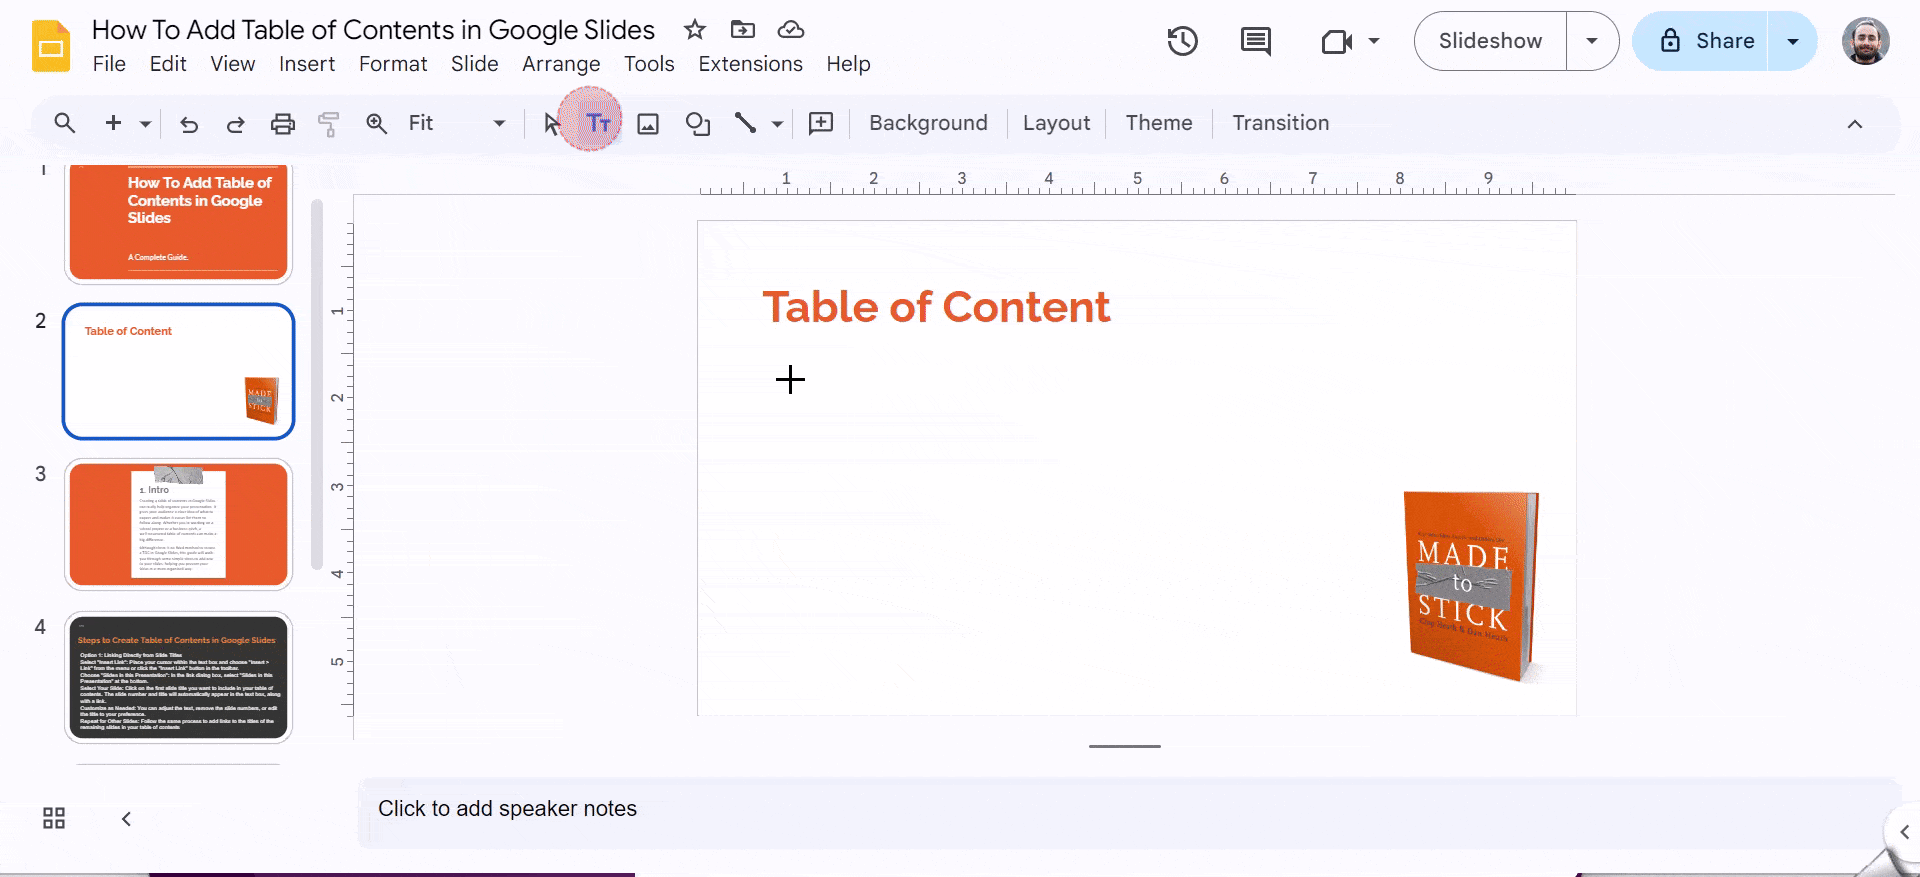
Task: Open the comments panel icon
Action: pos(1255,41)
